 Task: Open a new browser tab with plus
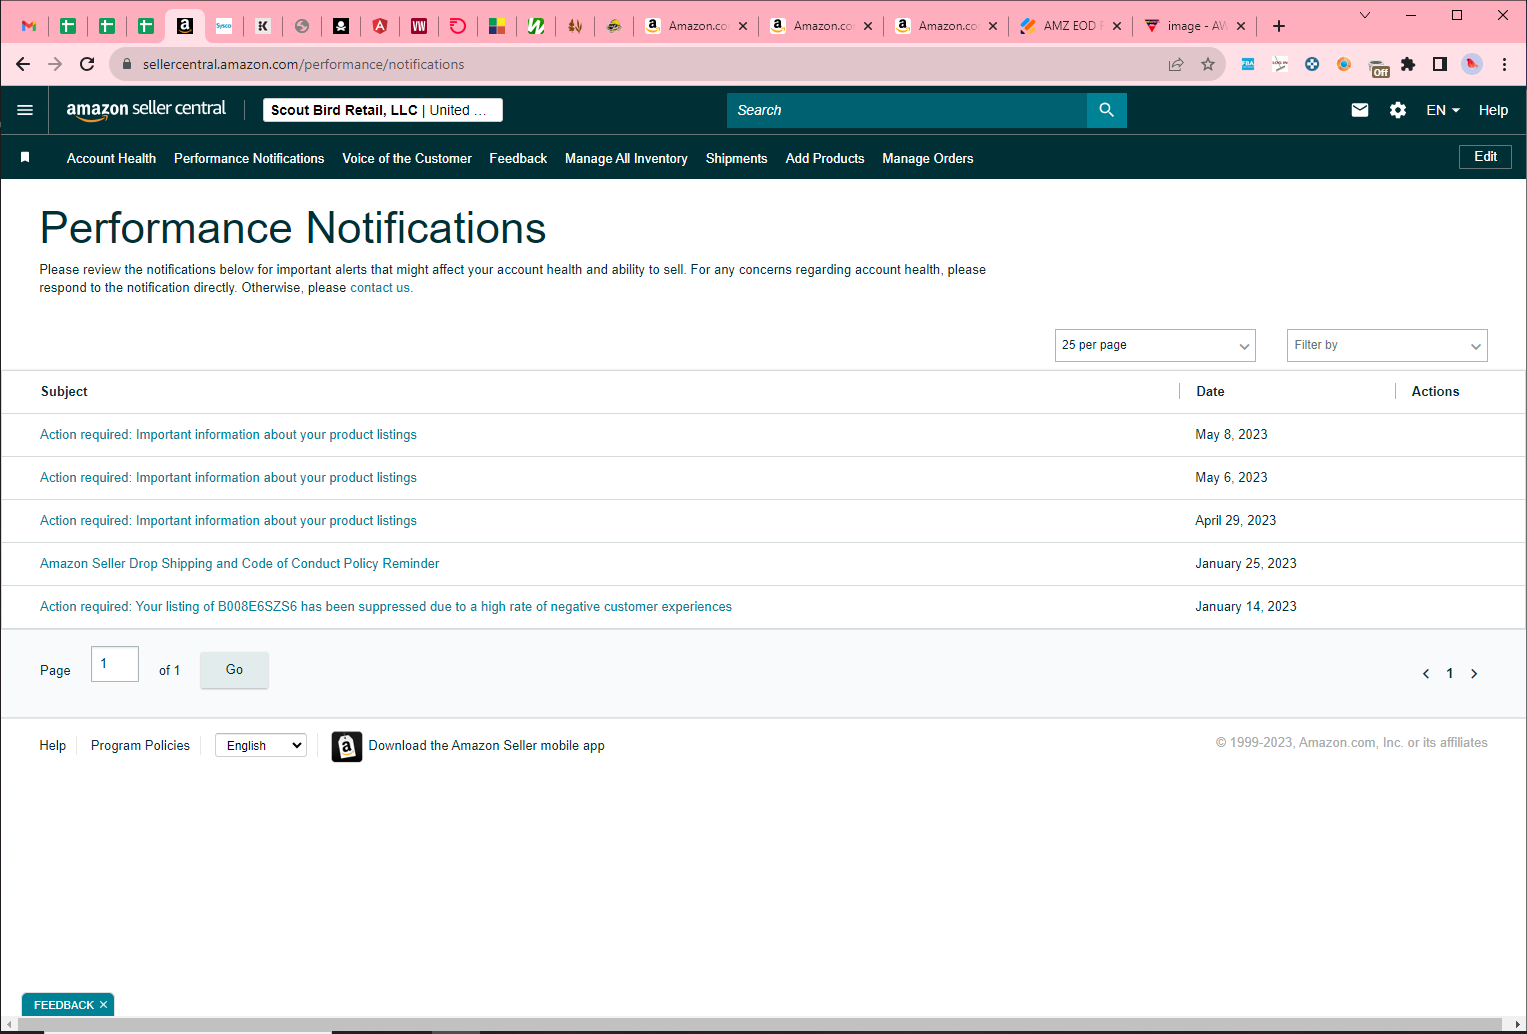[x=1279, y=26]
